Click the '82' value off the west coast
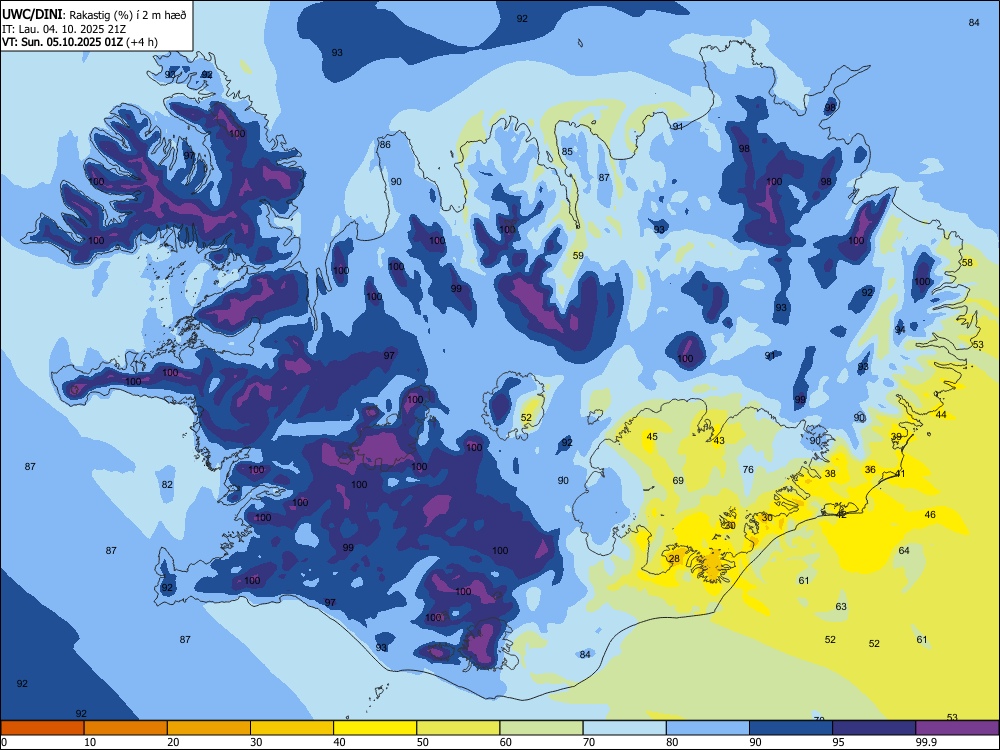The image size is (1000, 750). tap(167, 485)
